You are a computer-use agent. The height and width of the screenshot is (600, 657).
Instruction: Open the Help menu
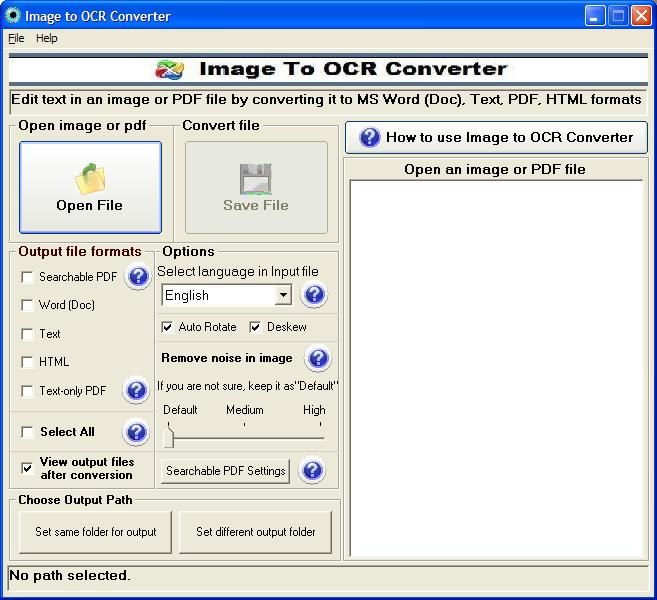click(x=47, y=38)
